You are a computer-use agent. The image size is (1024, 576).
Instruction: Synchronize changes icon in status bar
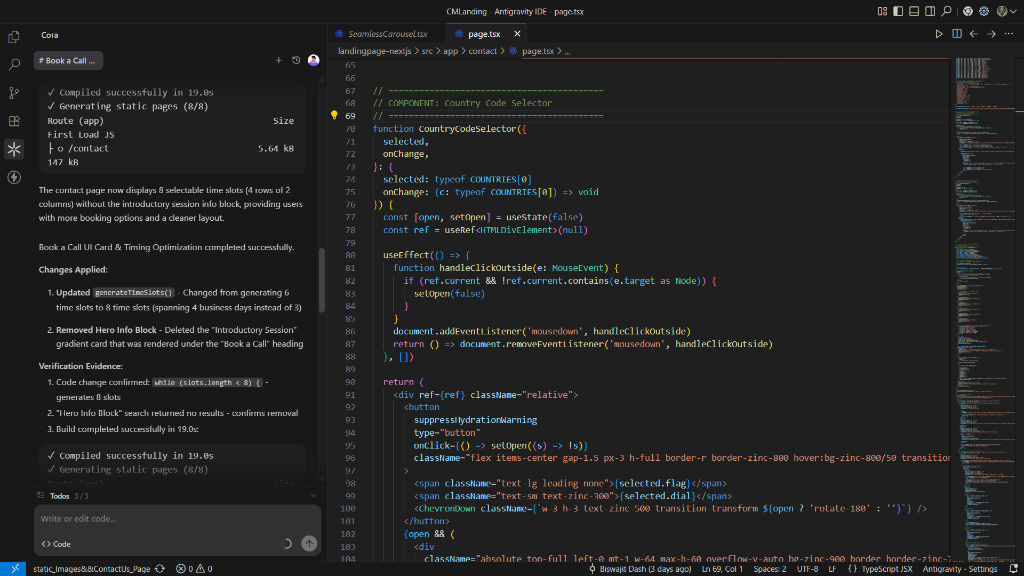(160, 569)
